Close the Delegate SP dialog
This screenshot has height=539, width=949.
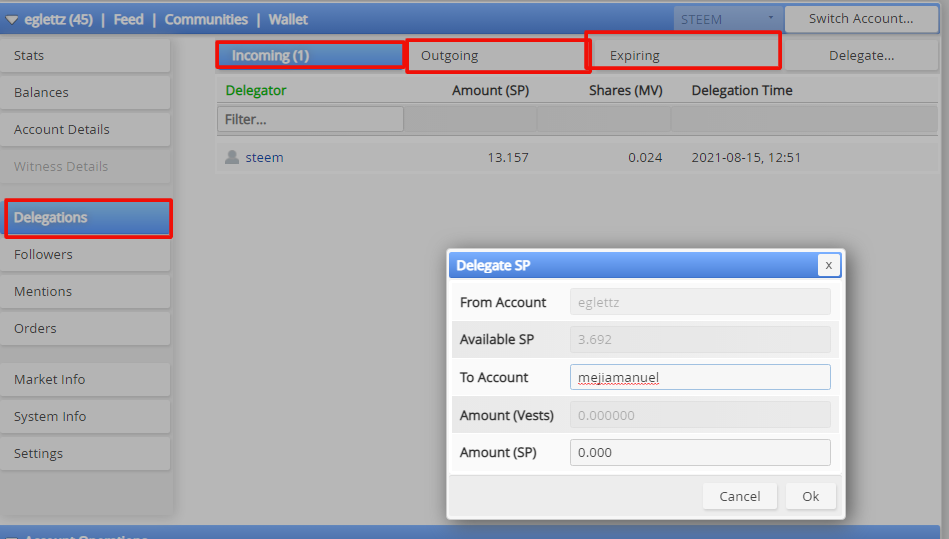point(829,265)
